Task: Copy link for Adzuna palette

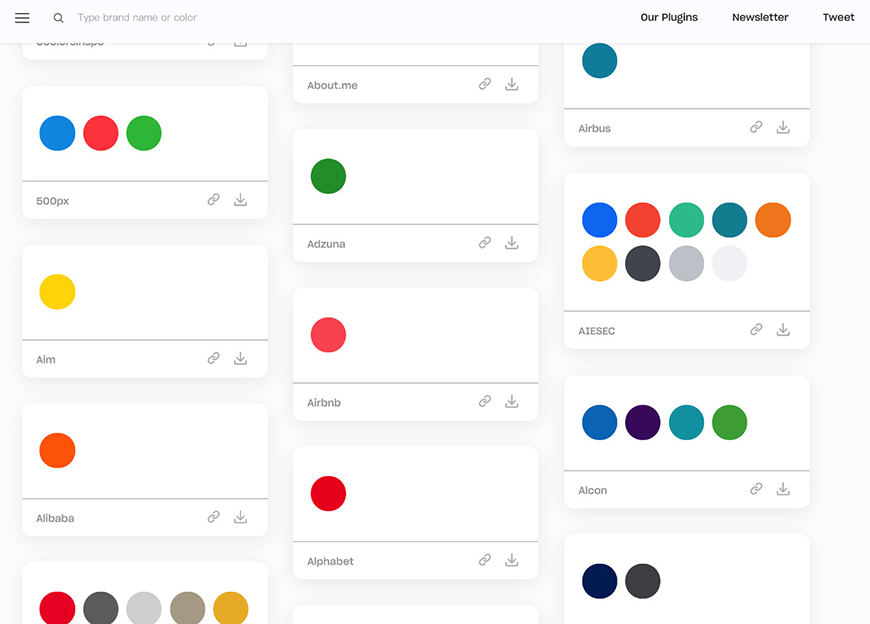Action: point(485,243)
